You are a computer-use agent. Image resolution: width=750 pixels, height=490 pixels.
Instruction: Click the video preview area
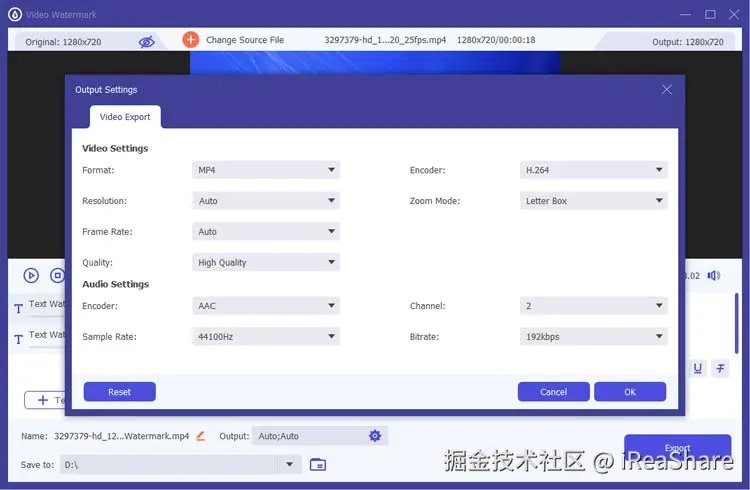[x=375, y=63]
